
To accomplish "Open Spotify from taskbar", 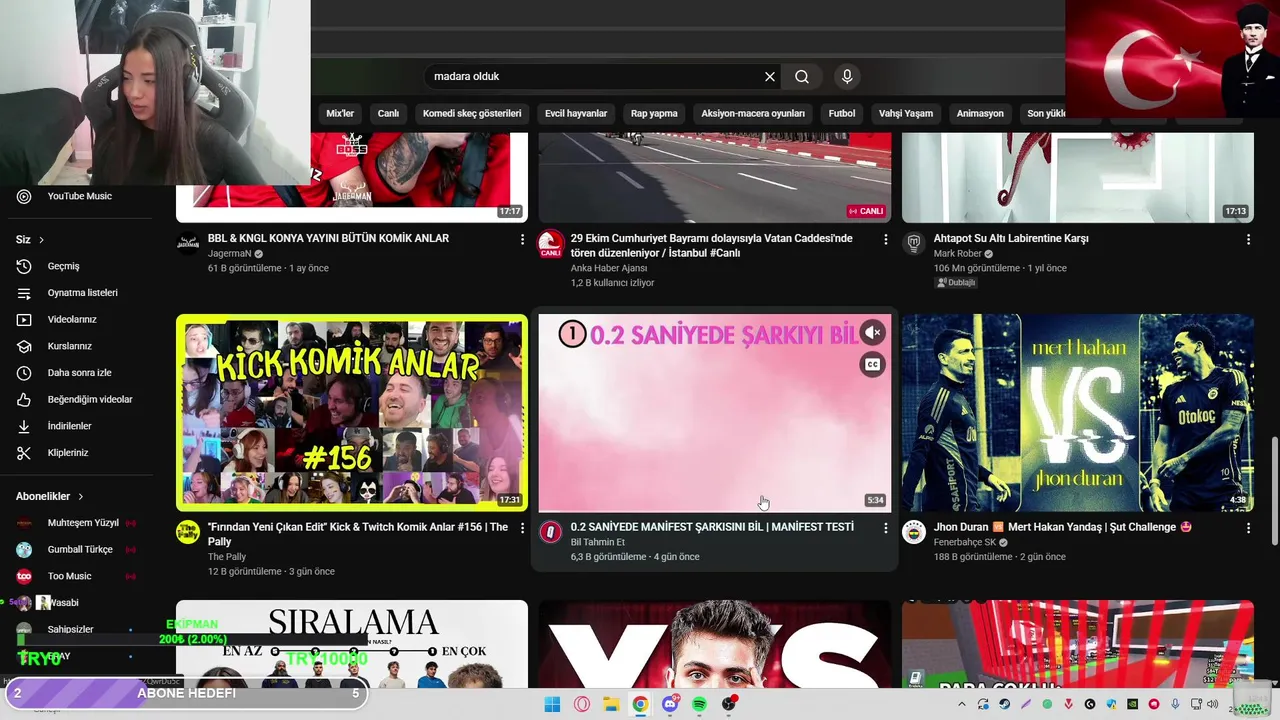I will click(x=699, y=704).
